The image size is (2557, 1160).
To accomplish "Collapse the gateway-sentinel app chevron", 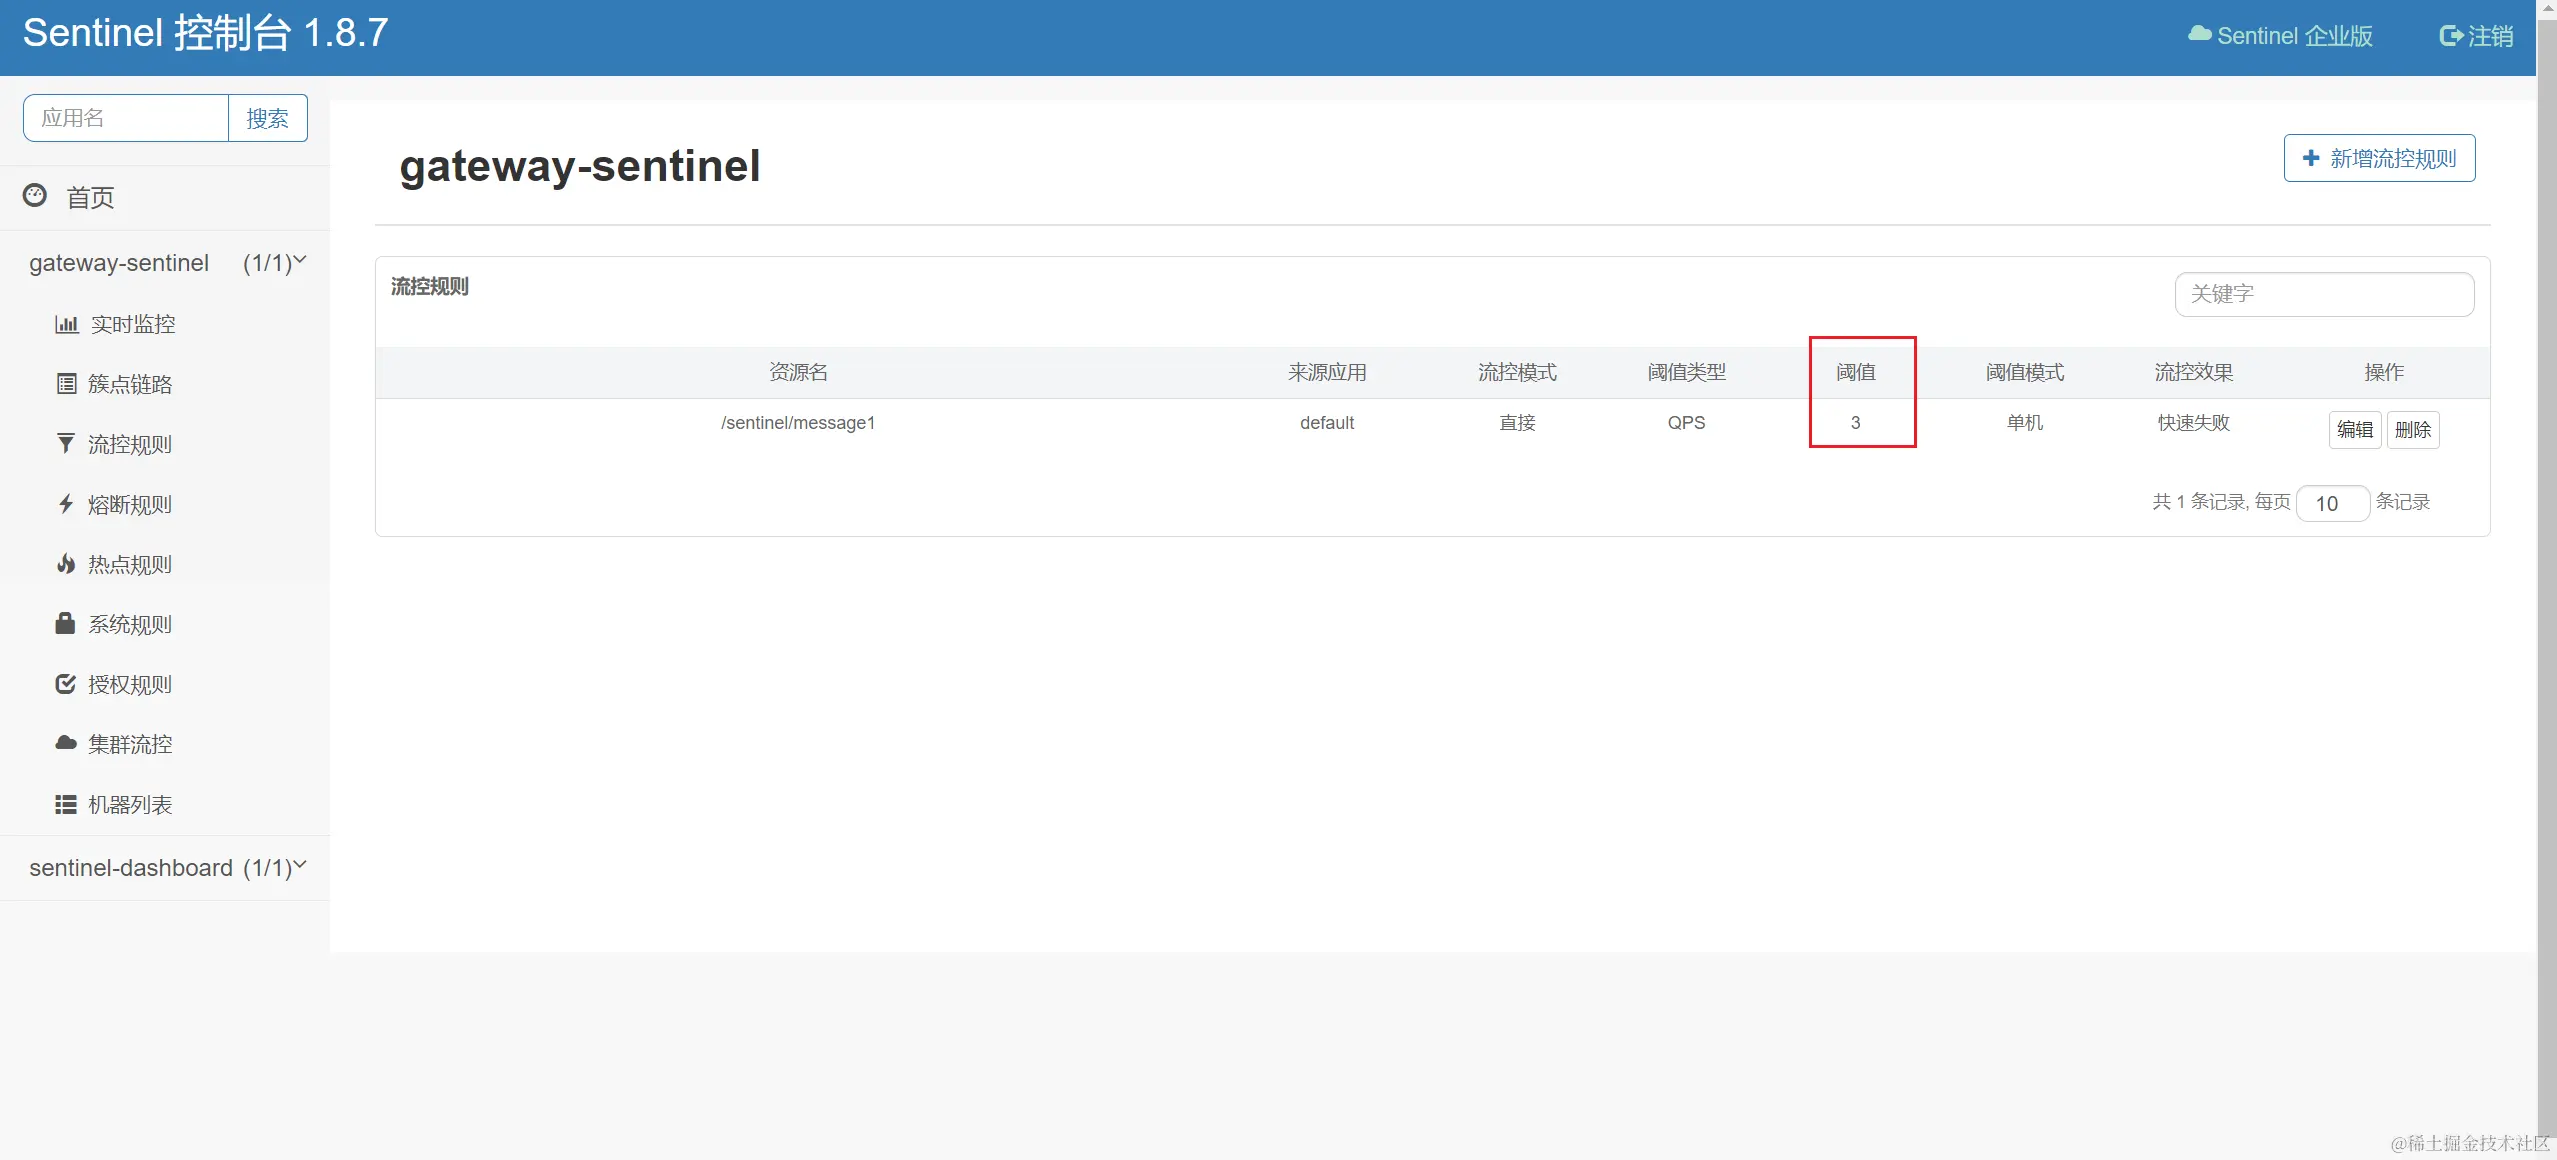I will 300,260.
